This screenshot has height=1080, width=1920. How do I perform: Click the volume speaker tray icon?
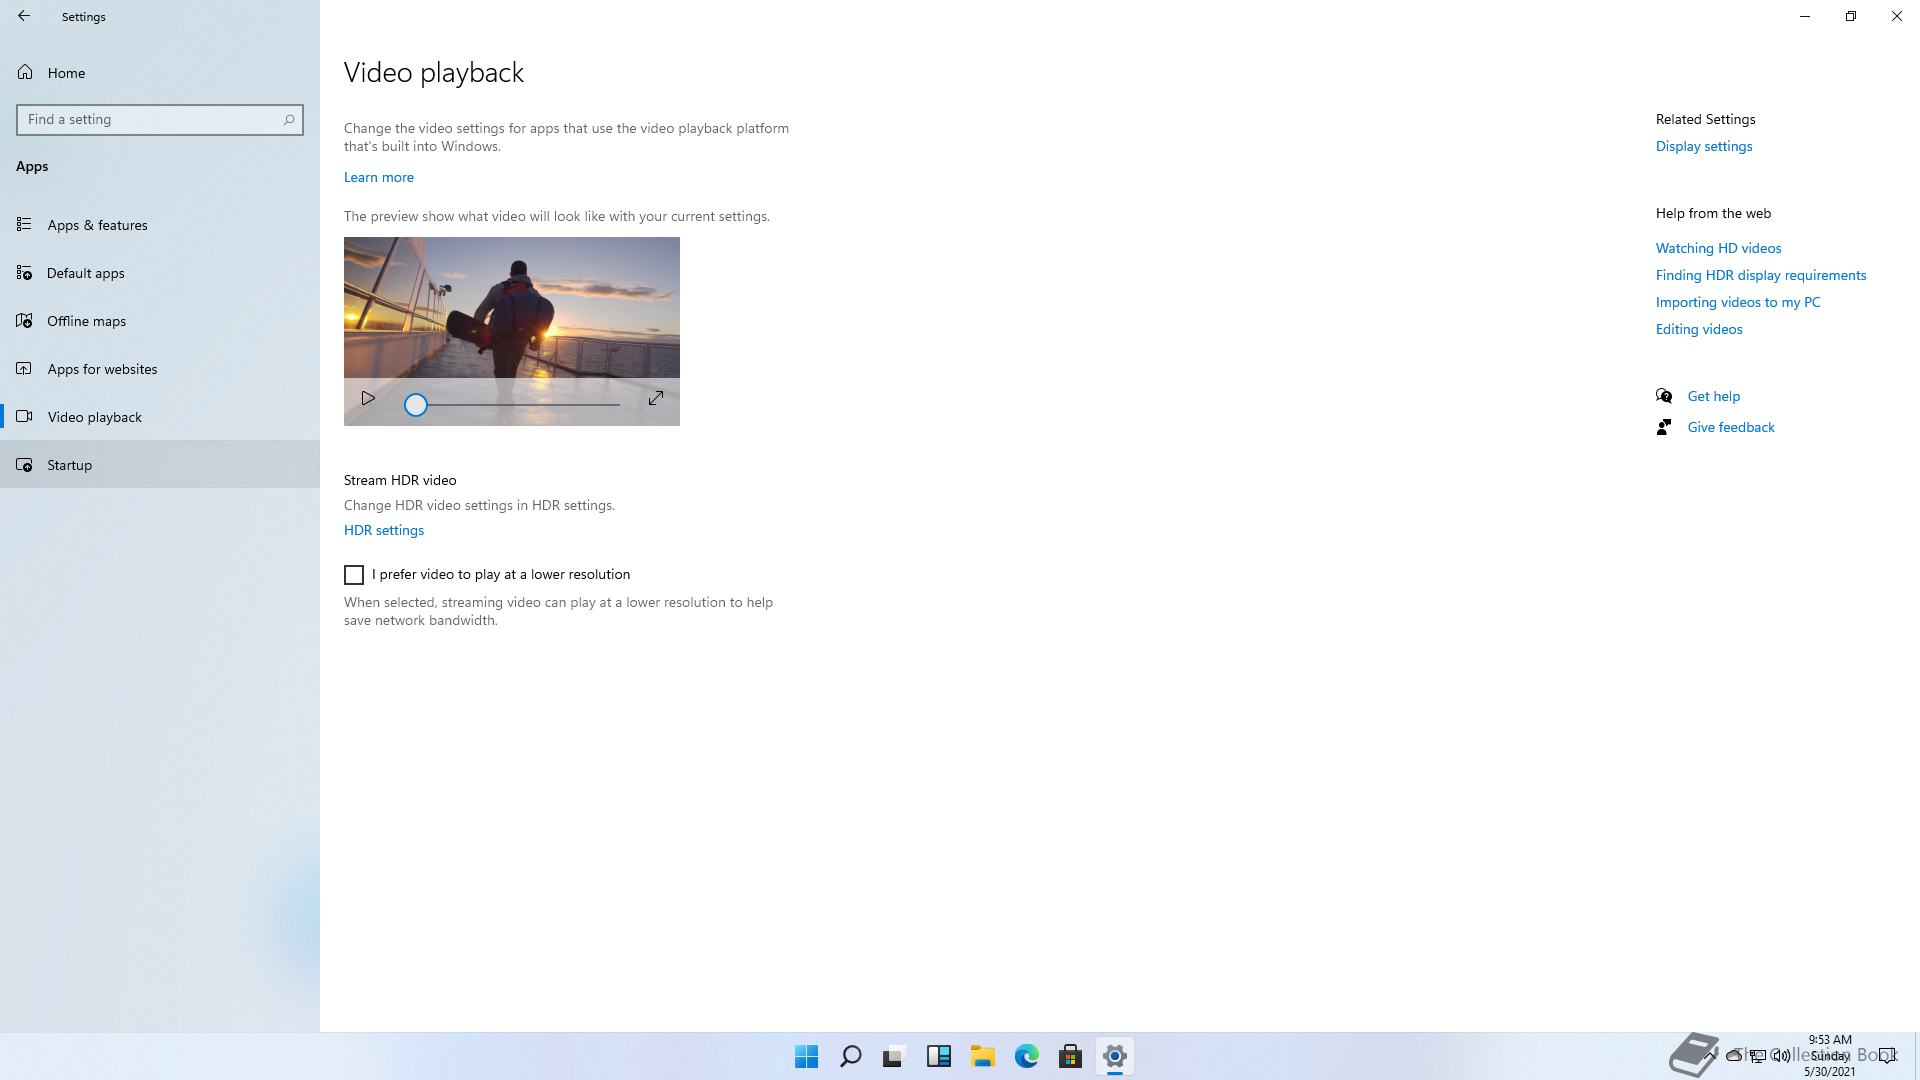(x=1781, y=1055)
